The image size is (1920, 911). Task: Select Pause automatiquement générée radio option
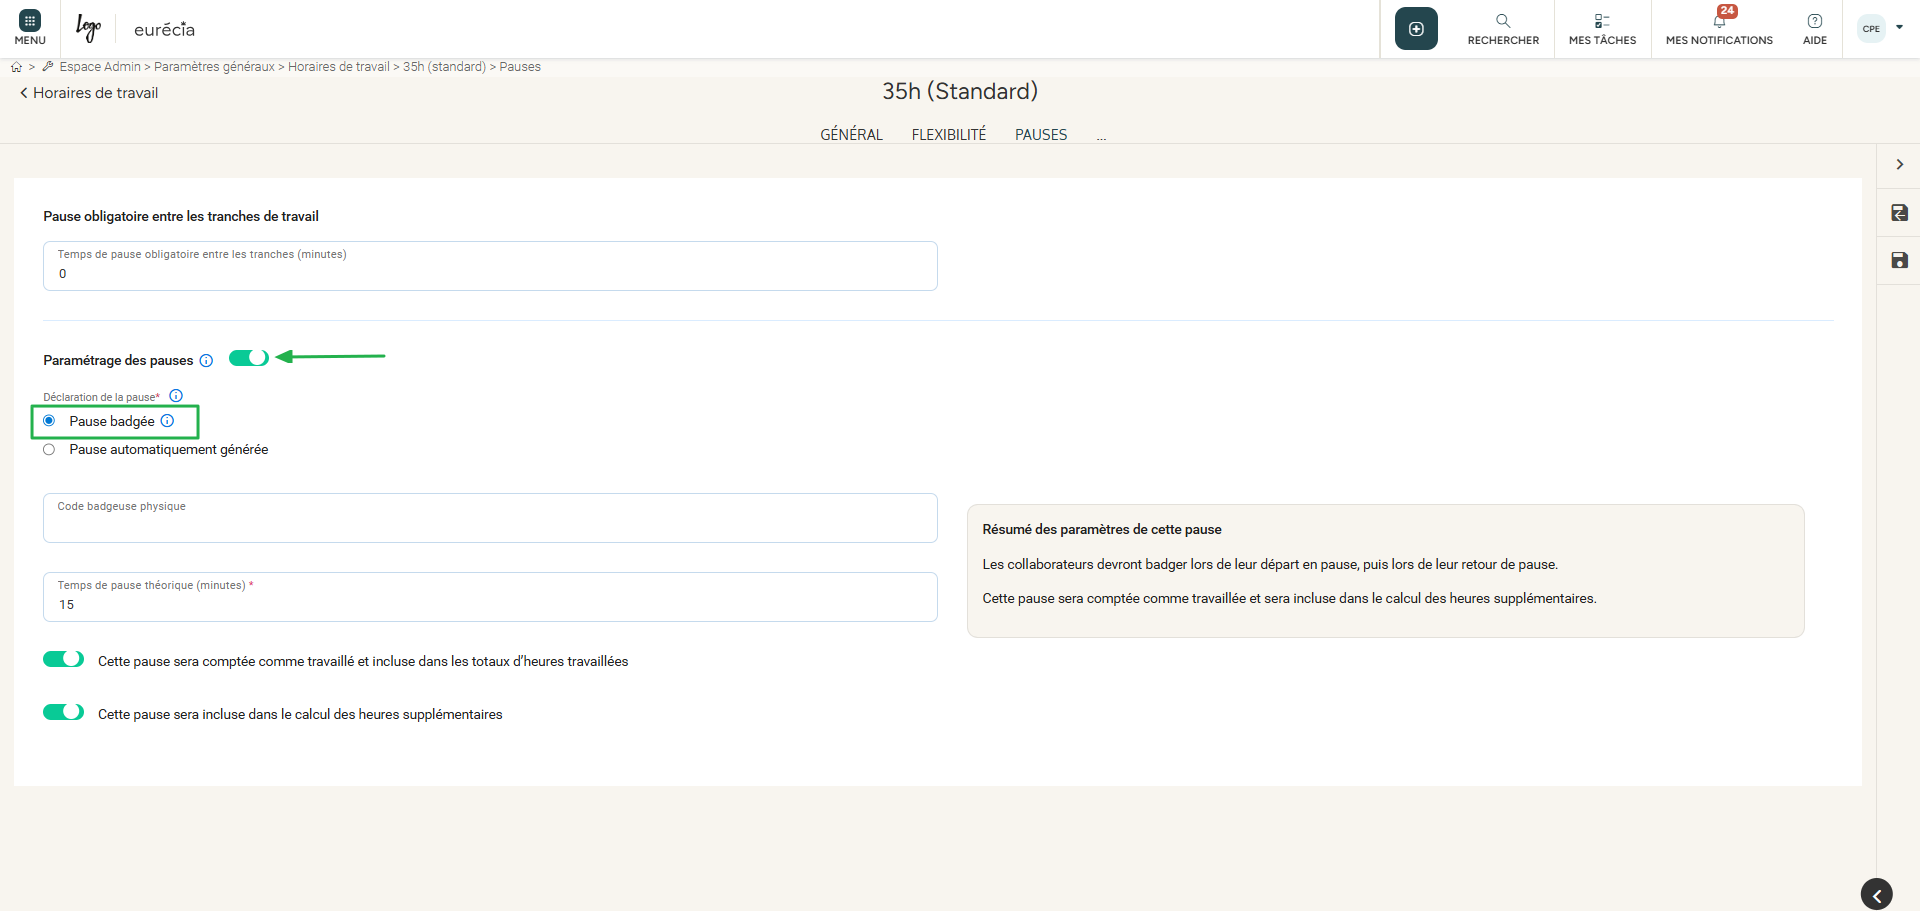[49, 450]
